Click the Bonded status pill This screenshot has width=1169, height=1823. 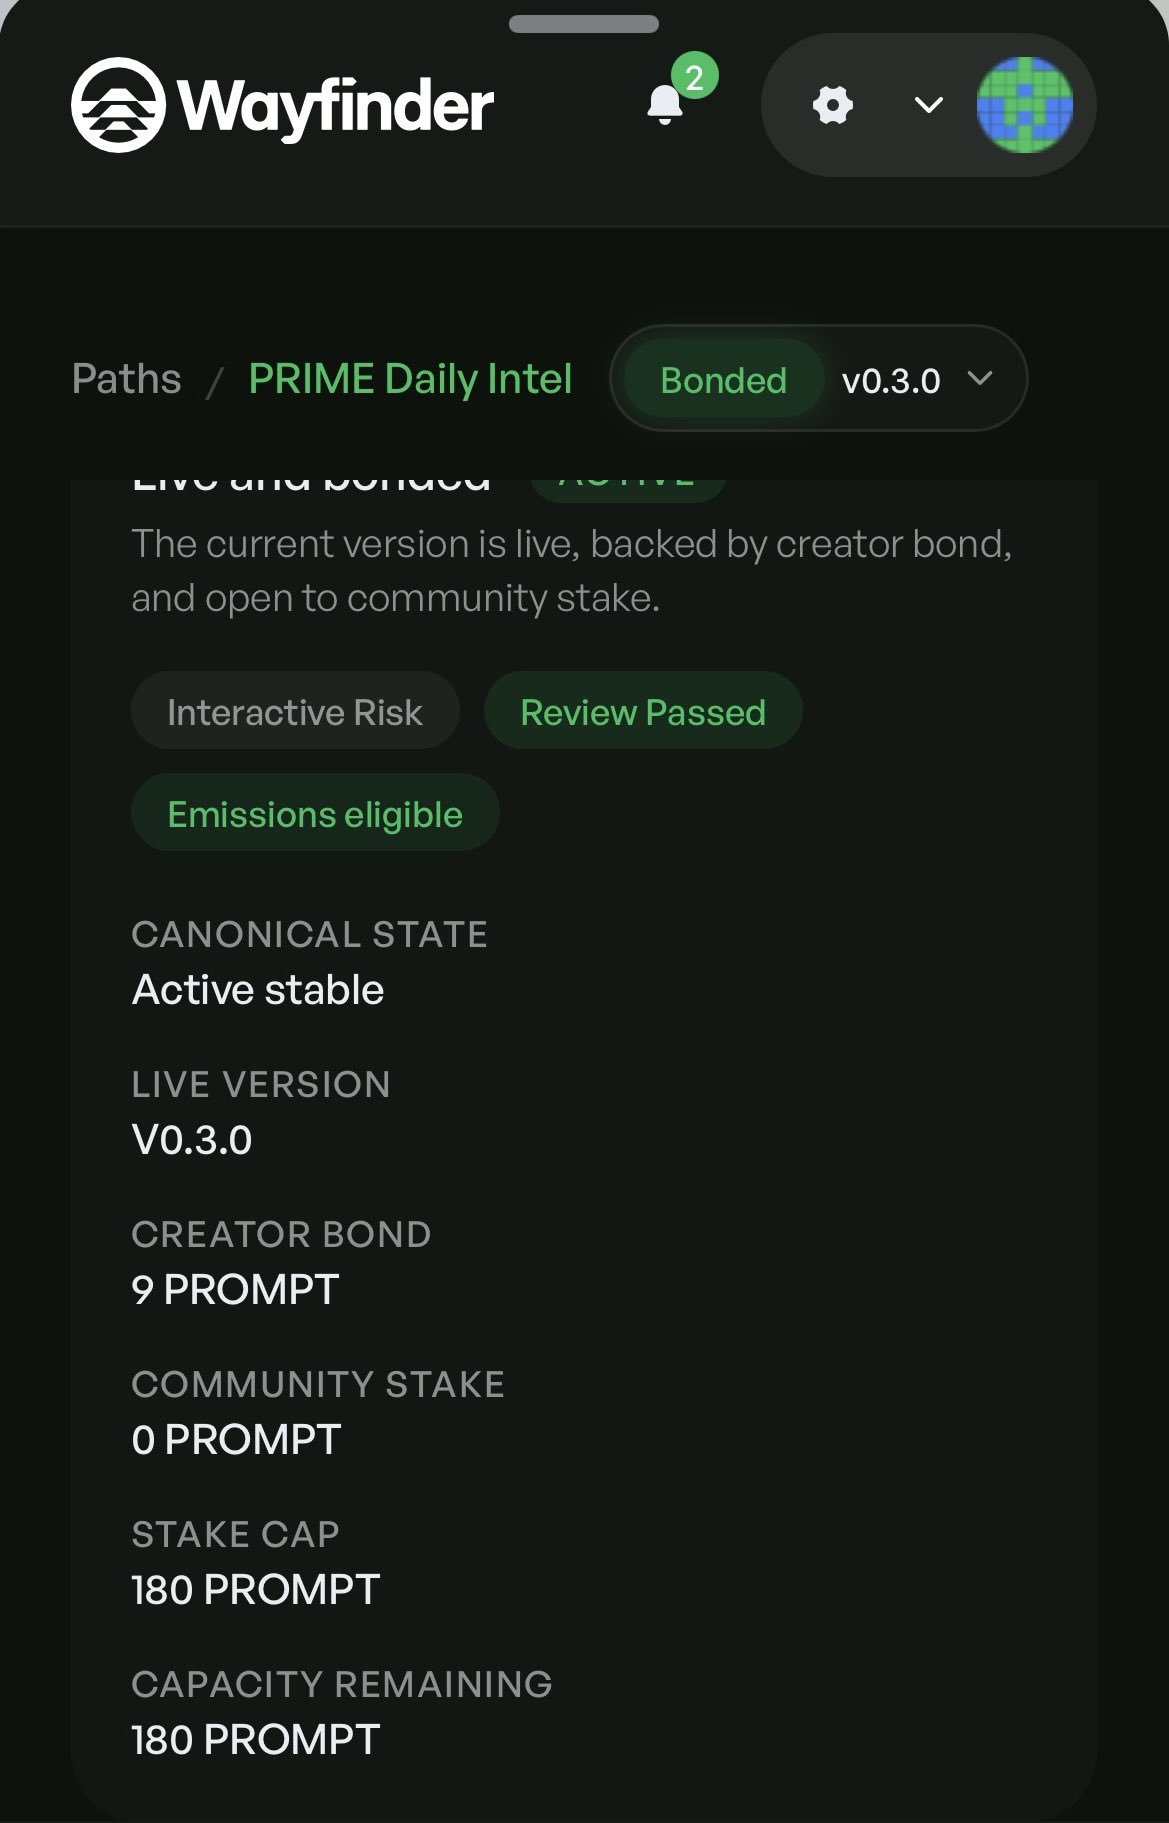(x=723, y=379)
